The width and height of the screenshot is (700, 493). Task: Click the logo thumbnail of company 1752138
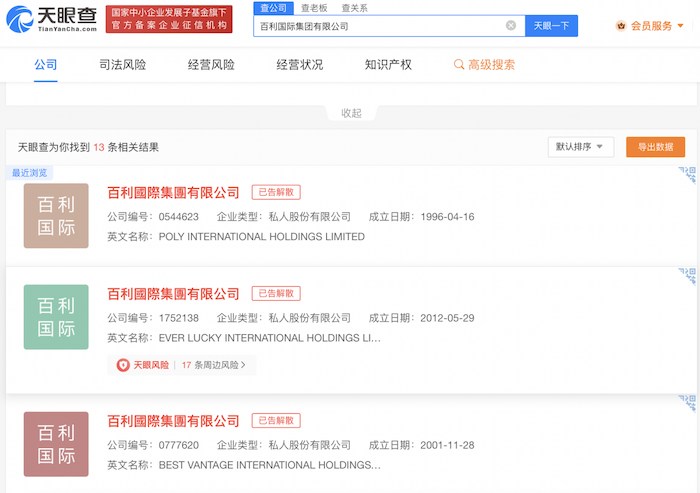56,317
